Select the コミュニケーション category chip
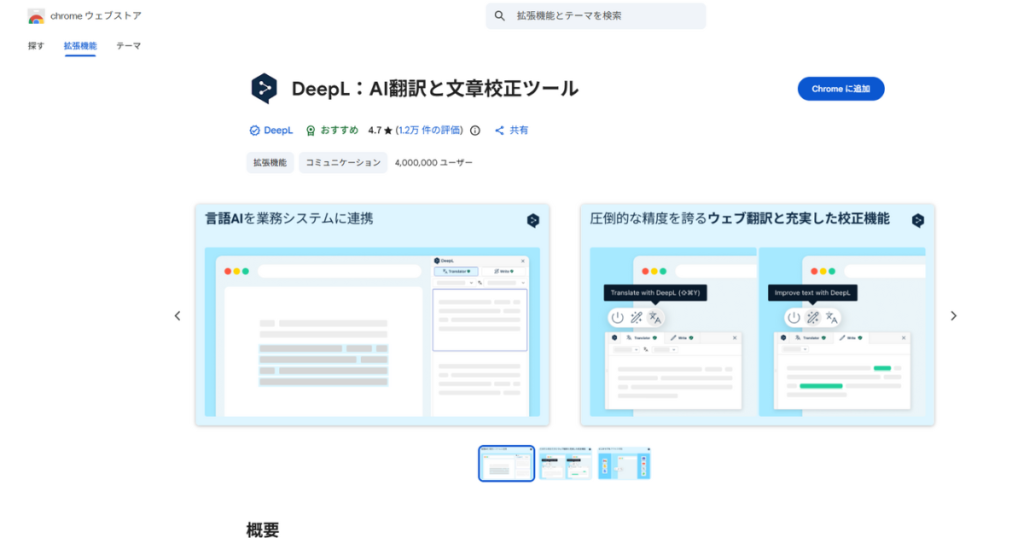 [x=343, y=162]
